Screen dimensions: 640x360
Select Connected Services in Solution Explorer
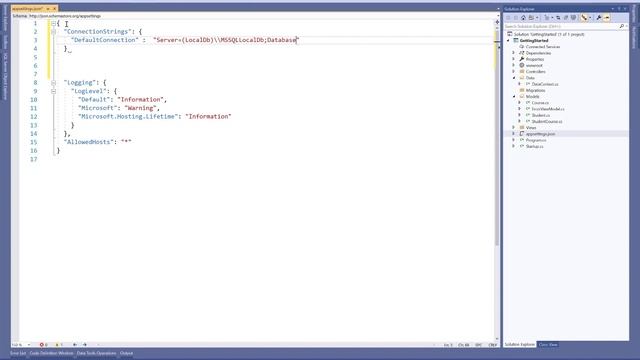[x=543, y=47]
